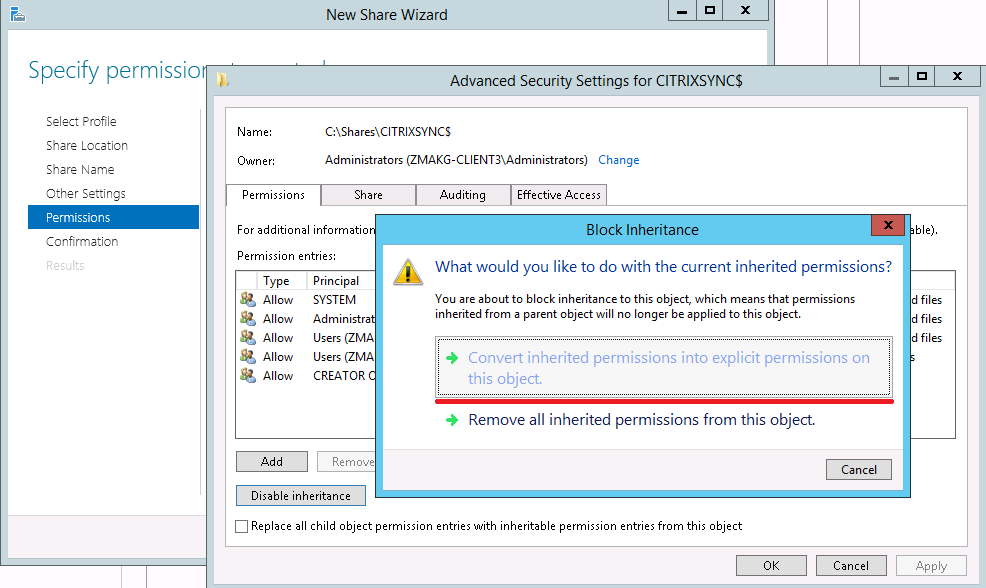The image size is (986, 588).
Task: Click Add to create a permission entry
Action: point(271,462)
